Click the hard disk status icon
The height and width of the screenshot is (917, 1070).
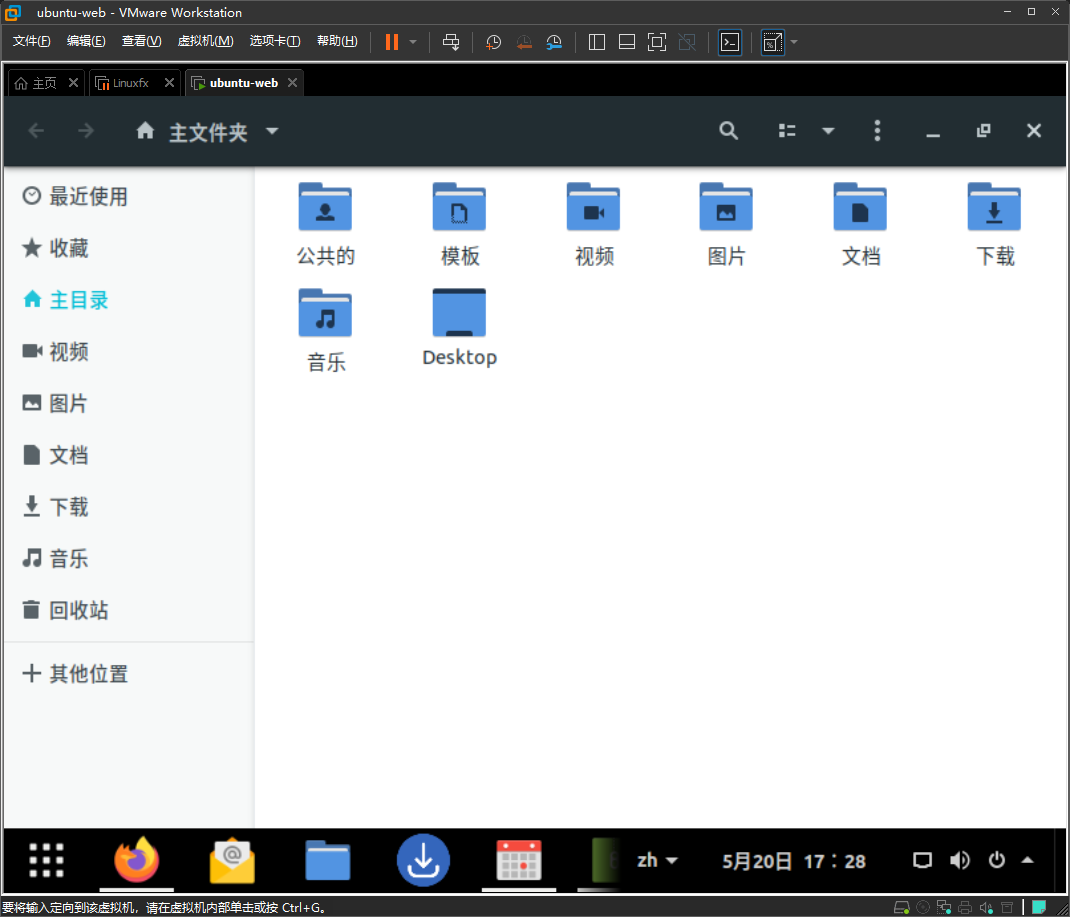click(902, 906)
